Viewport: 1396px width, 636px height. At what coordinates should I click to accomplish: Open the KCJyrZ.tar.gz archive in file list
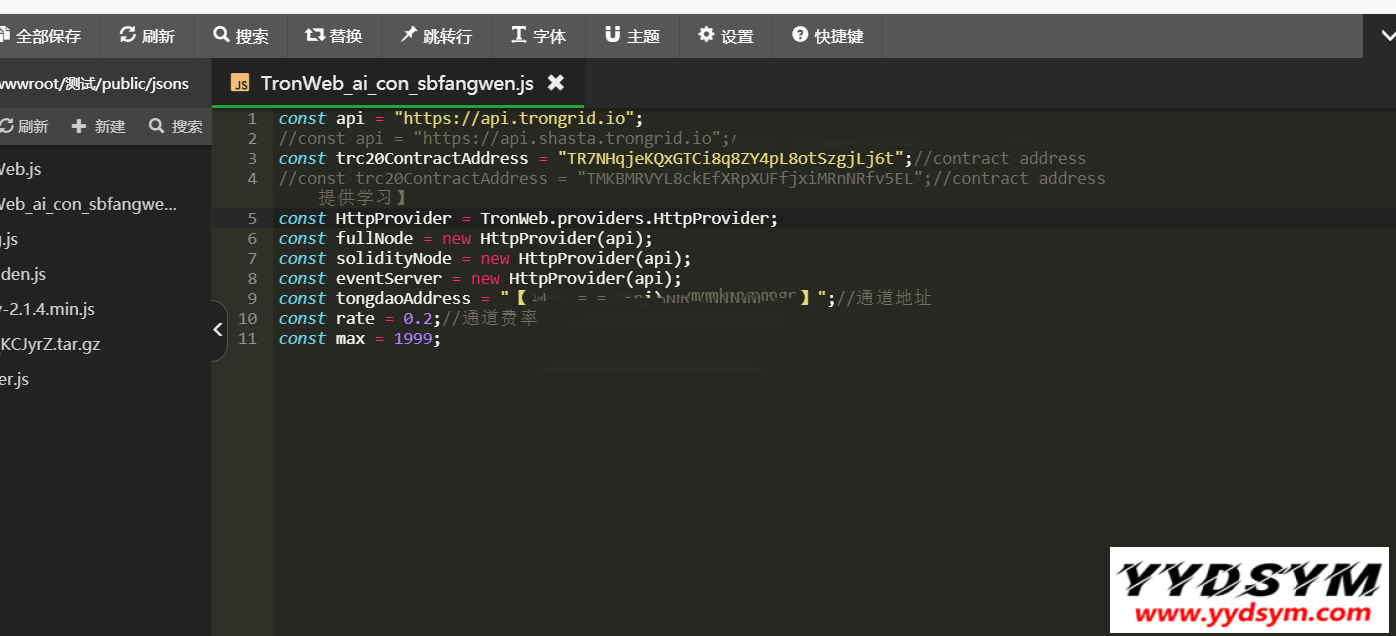point(50,344)
